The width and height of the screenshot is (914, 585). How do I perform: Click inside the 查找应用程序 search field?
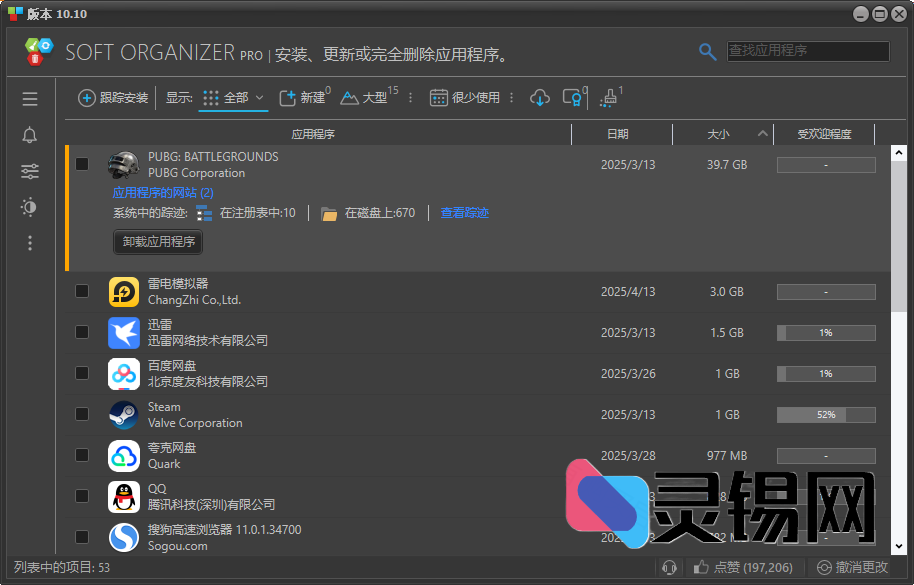pyautogui.click(x=805, y=50)
